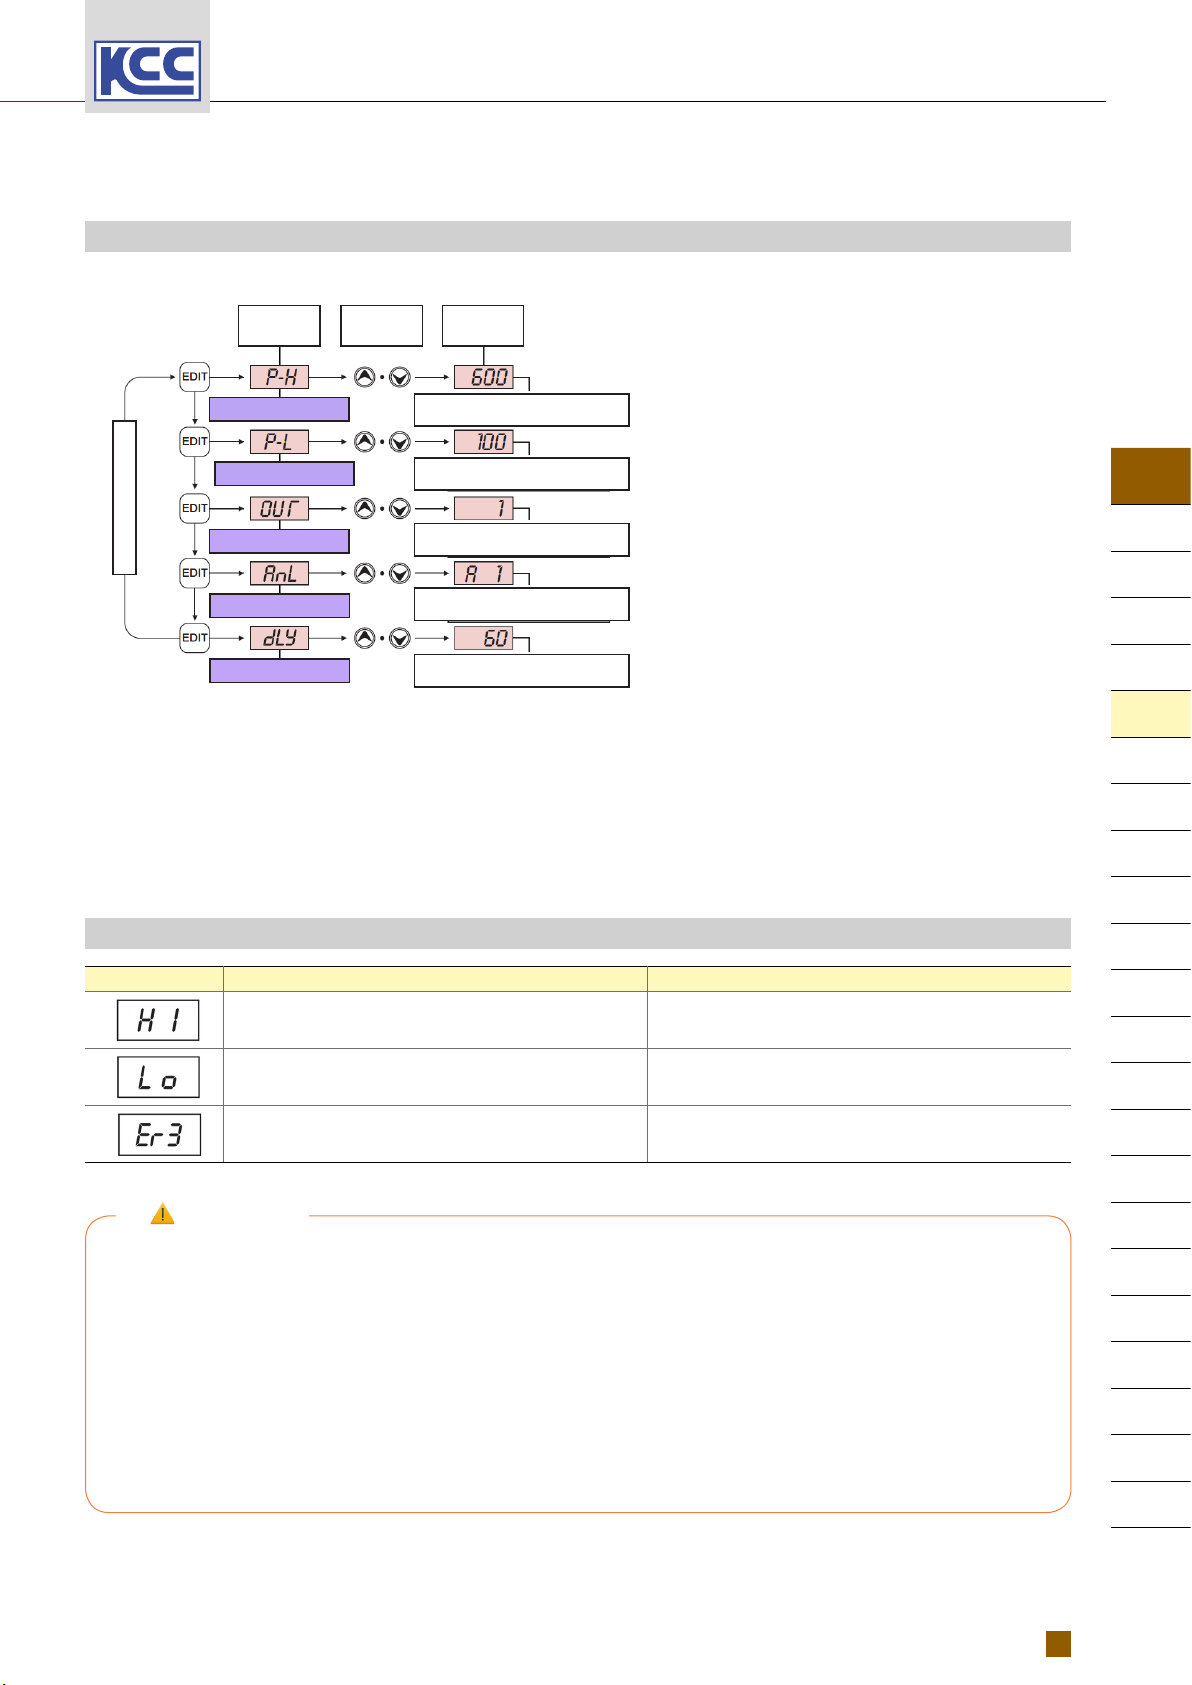Viewport: 1192px width, 1685px height.
Task: Click the EDIT button beside P-L
Action: pos(194,441)
